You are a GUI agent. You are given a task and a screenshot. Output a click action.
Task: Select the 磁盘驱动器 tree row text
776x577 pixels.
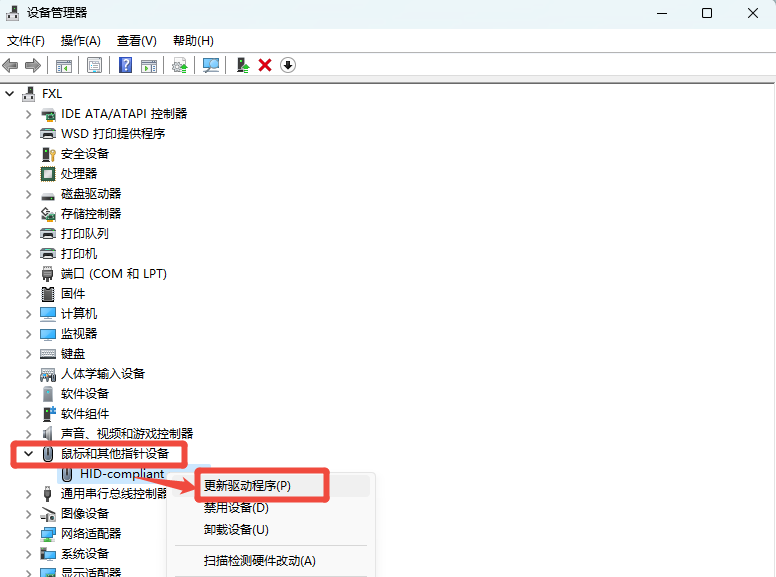(91, 194)
